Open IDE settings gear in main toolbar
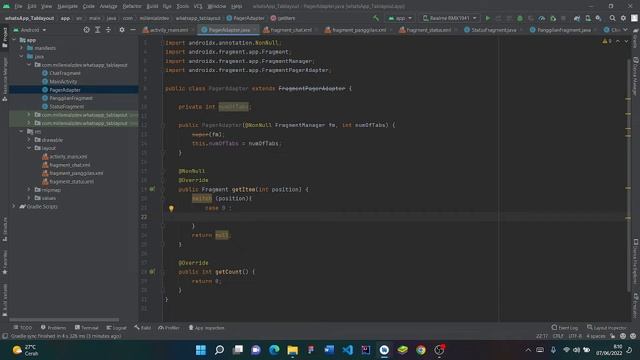Screen dimensions: 640x360 coord(623,18)
